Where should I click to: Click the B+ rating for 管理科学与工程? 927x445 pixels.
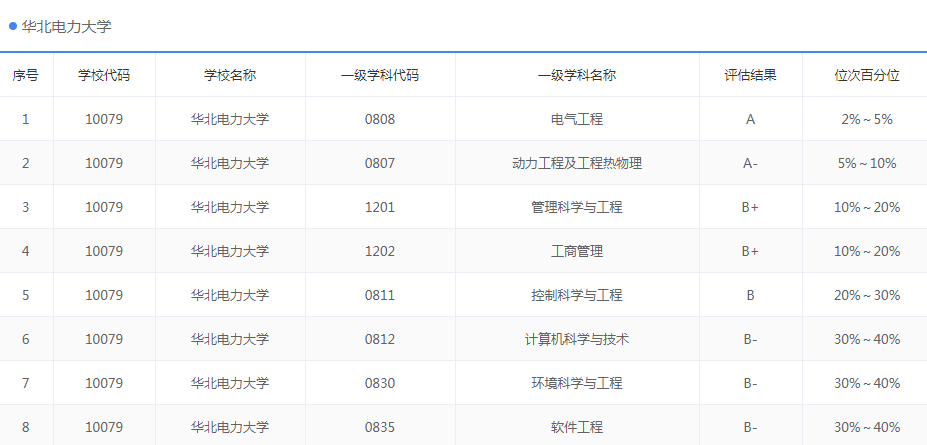click(750, 207)
